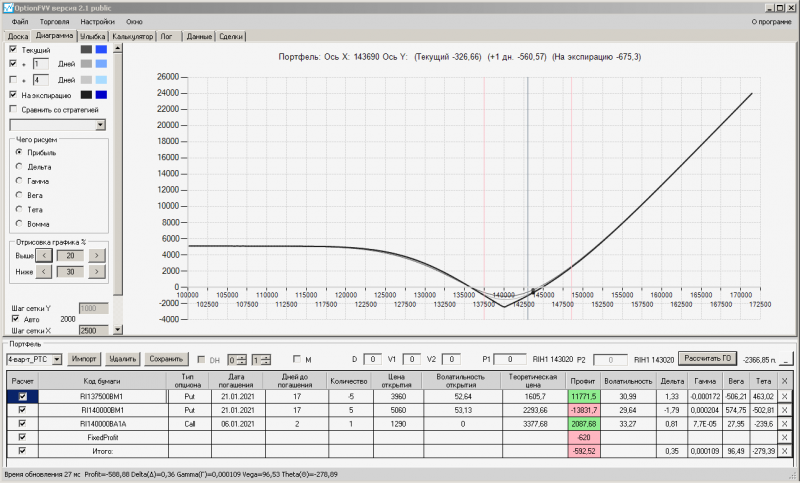This screenshot has height=483, width=800.
Task: Click the Шаг сетки X input field
Action: [94, 331]
